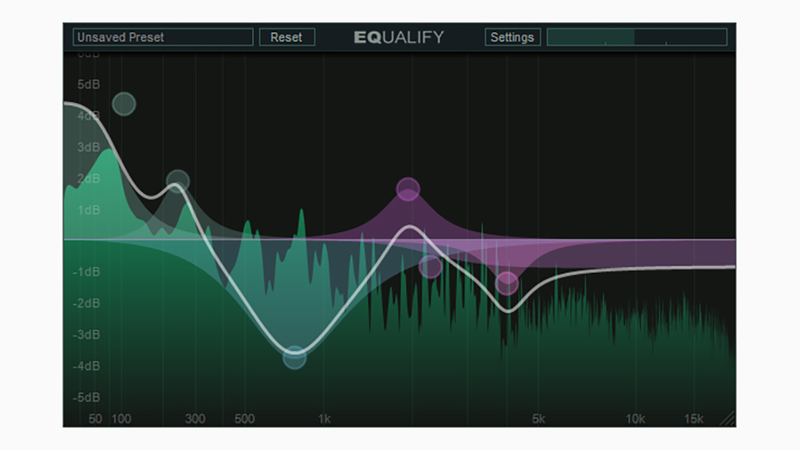Viewport: 800px width, 450px height.
Task: Select the blue EQ node at the -4dB dip
Action: 294,357
